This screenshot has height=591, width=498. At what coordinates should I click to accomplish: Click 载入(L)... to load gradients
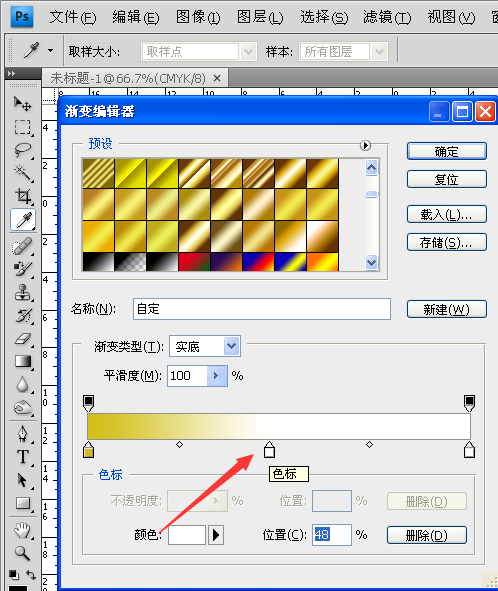tap(447, 214)
